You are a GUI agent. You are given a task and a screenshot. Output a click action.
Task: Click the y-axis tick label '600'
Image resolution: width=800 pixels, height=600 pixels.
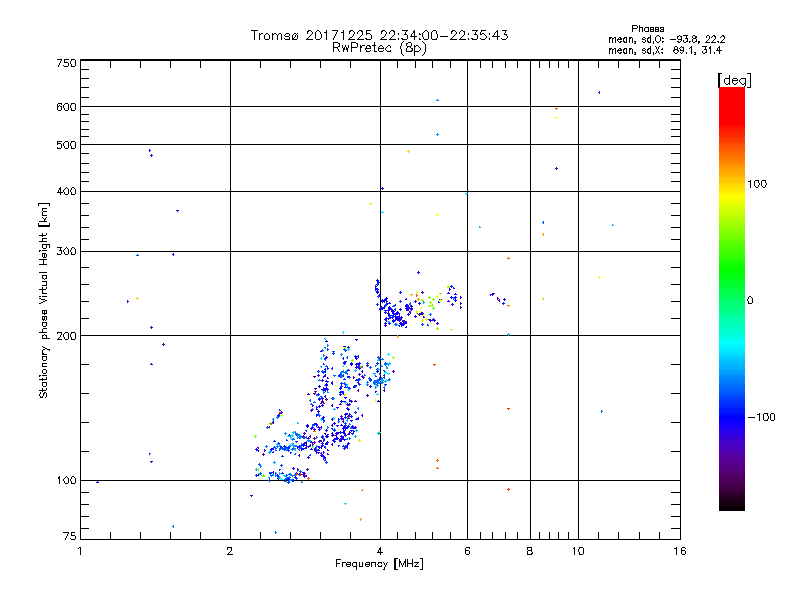[66, 107]
